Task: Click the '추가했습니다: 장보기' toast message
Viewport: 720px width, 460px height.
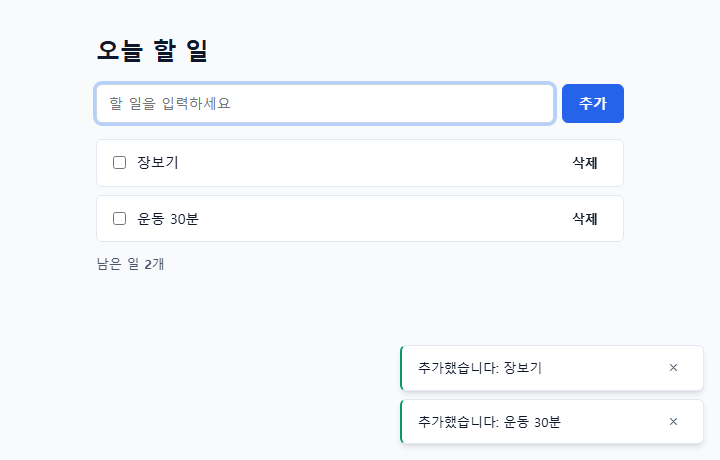Action: point(480,368)
